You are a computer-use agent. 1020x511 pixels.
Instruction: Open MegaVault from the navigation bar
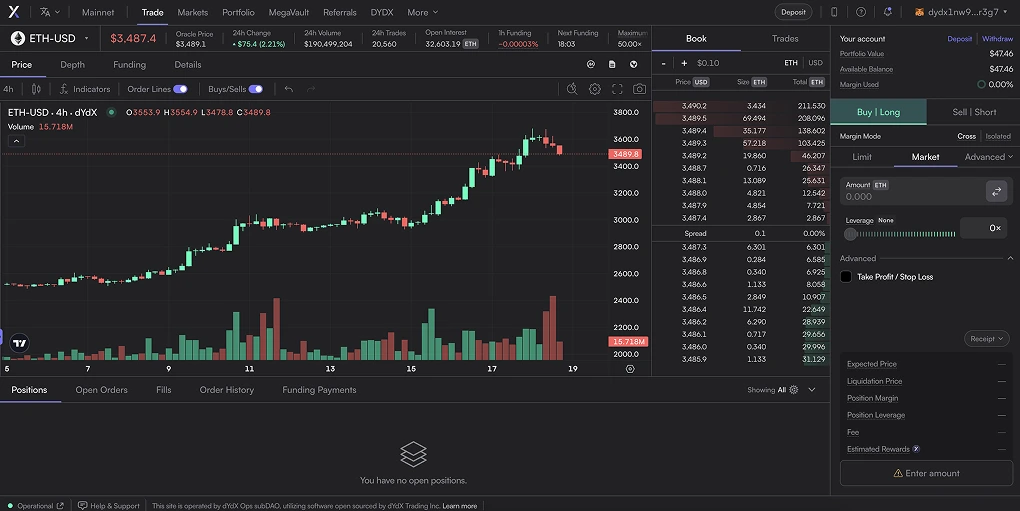click(289, 12)
